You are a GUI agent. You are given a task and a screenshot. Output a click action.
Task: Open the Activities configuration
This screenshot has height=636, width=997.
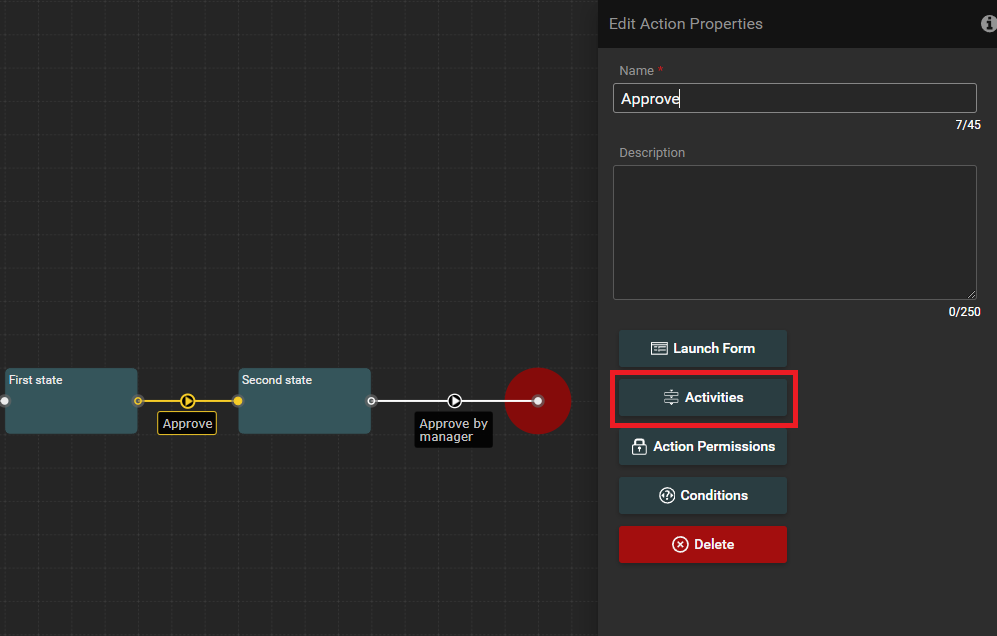[x=703, y=397]
